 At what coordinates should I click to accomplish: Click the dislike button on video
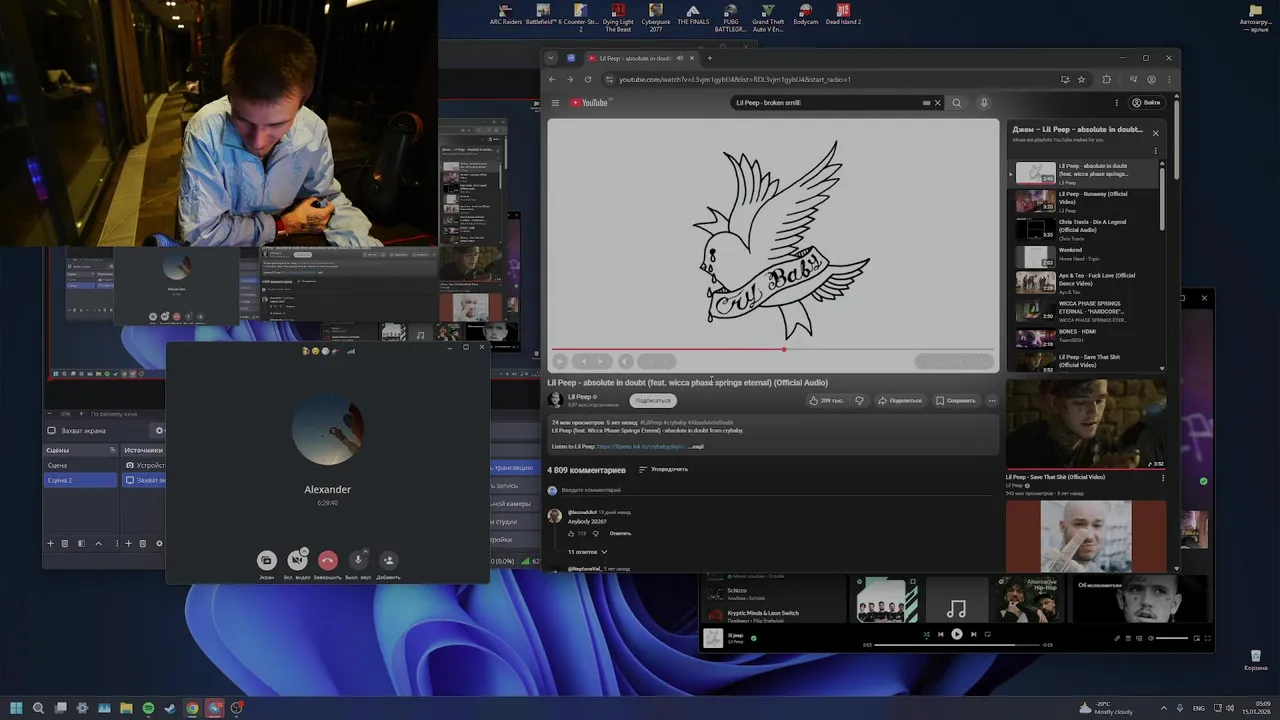pyautogui.click(x=859, y=400)
